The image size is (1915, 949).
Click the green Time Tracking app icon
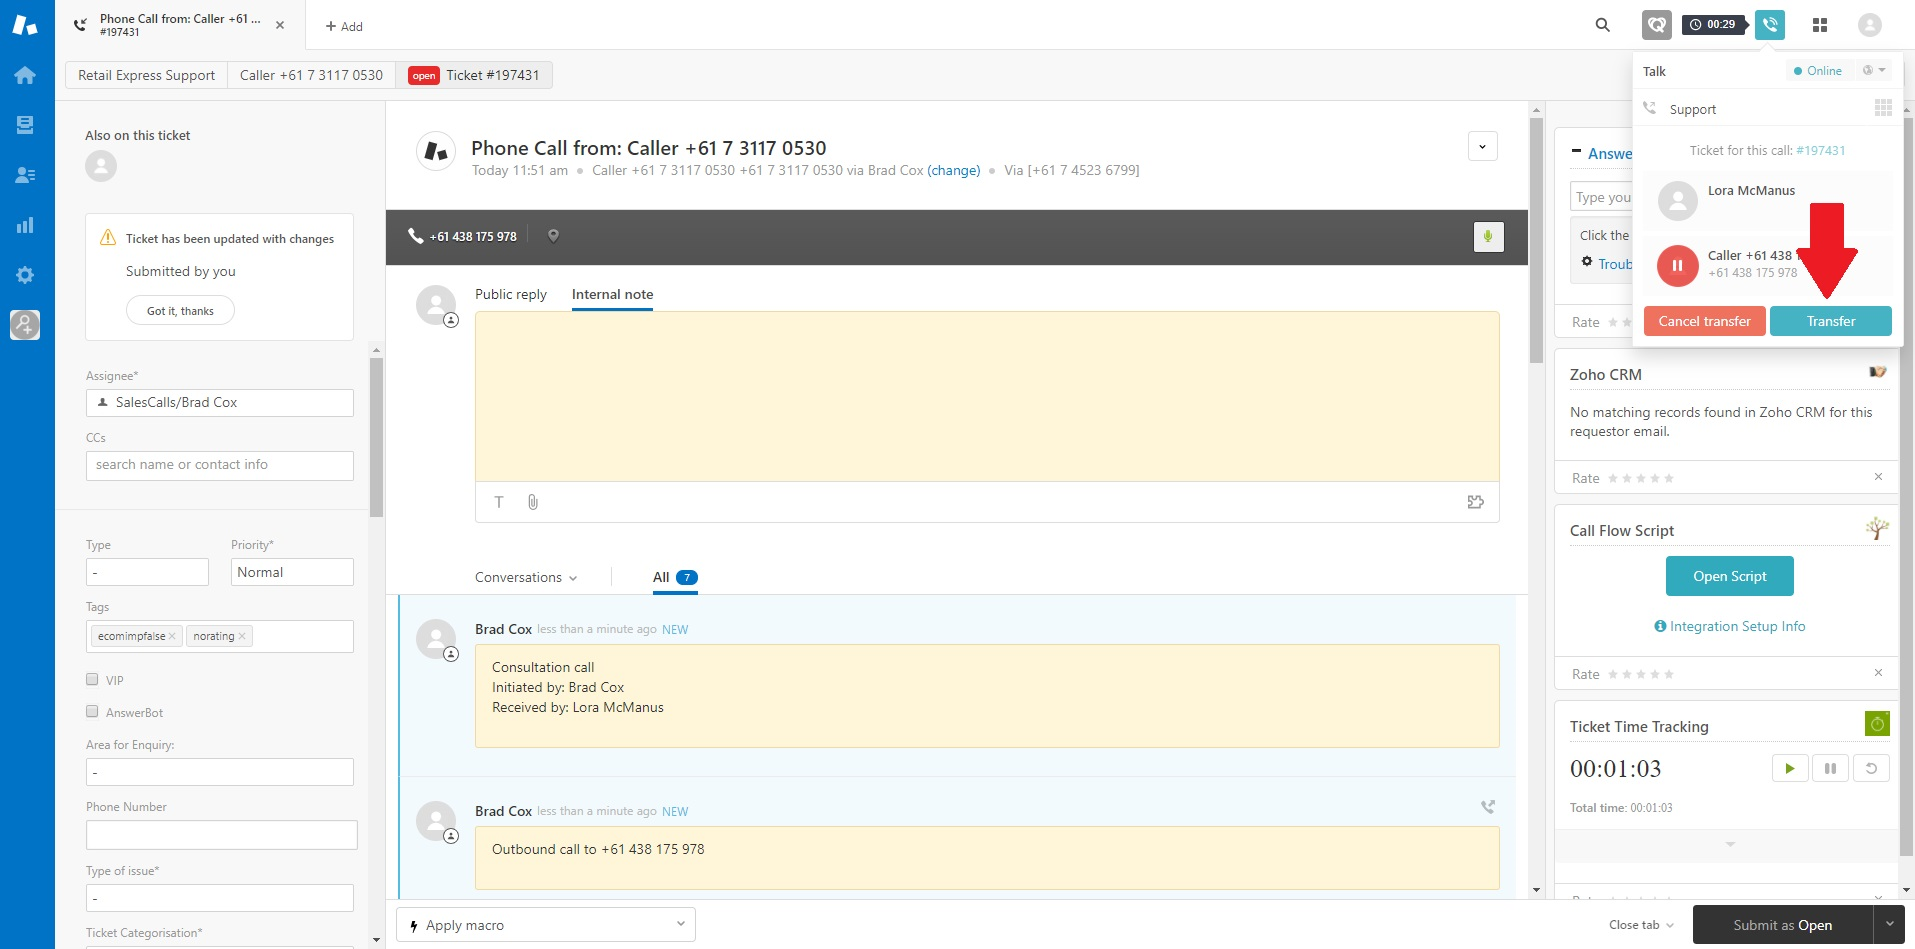[x=1877, y=723]
